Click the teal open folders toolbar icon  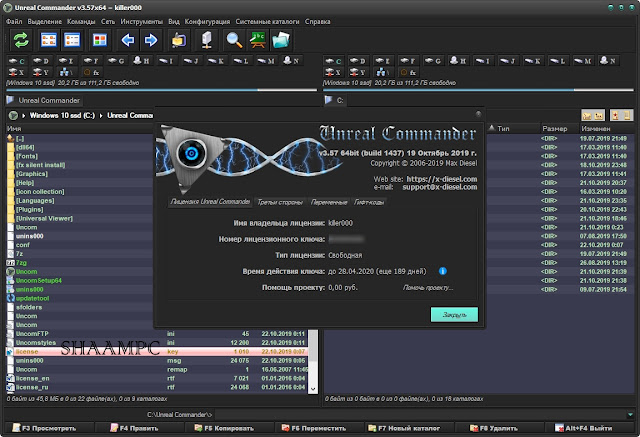pyautogui.click(x=281, y=40)
